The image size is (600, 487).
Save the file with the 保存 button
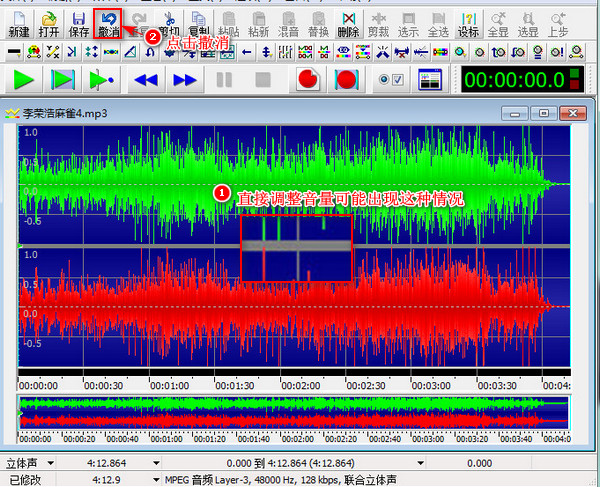click(79, 24)
